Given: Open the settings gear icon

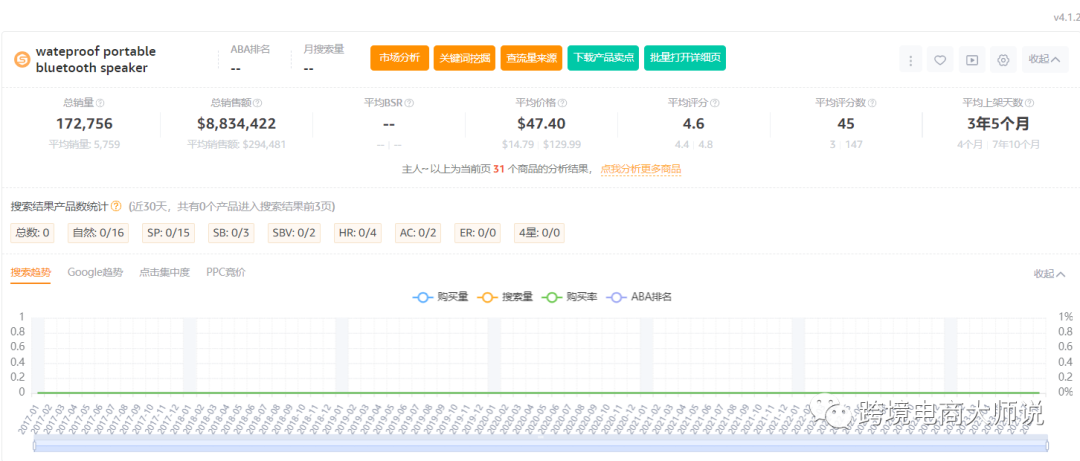Looking at the screenshot, I should coord(1003,60).
